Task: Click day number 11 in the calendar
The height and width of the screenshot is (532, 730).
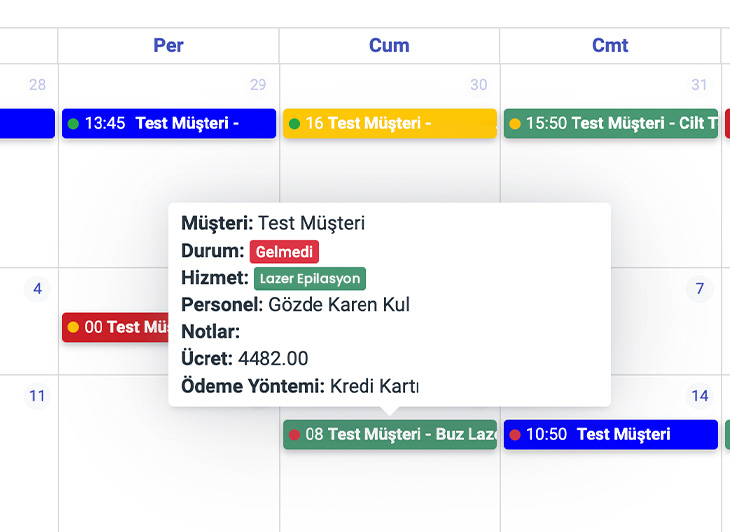Action: point(37,396)
